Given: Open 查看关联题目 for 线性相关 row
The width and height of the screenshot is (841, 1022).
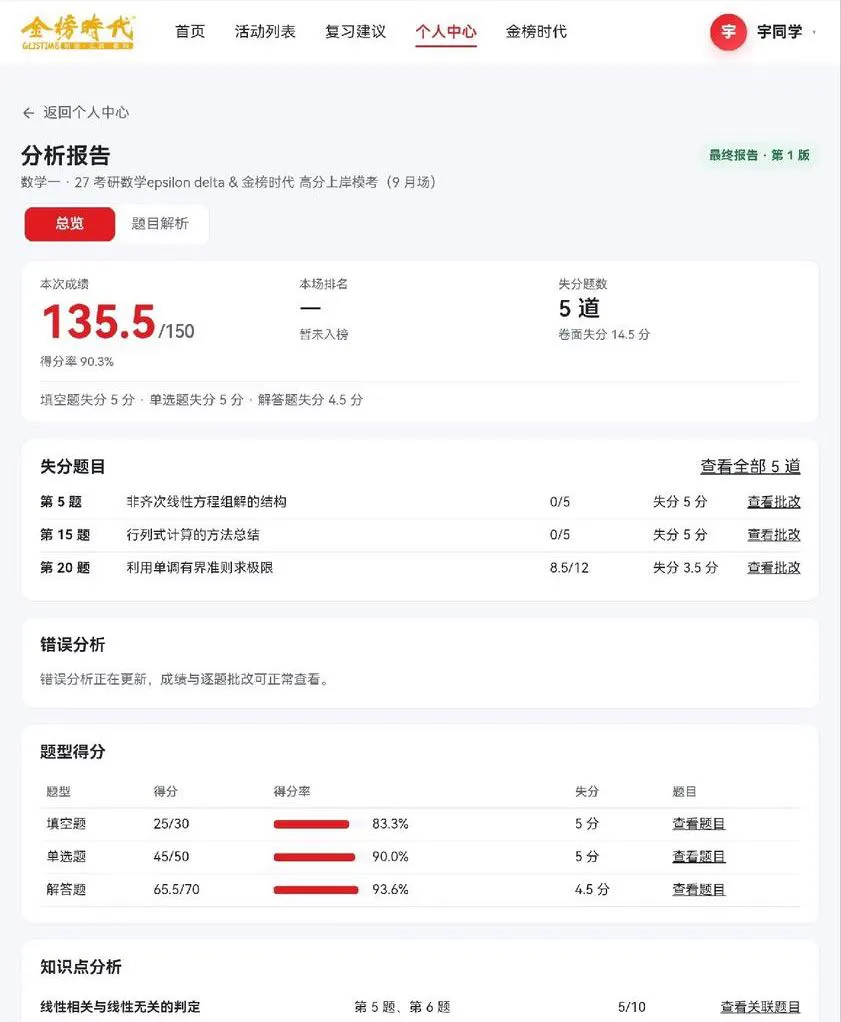Looking at the screenshot, I should (x=761, y=1006).
